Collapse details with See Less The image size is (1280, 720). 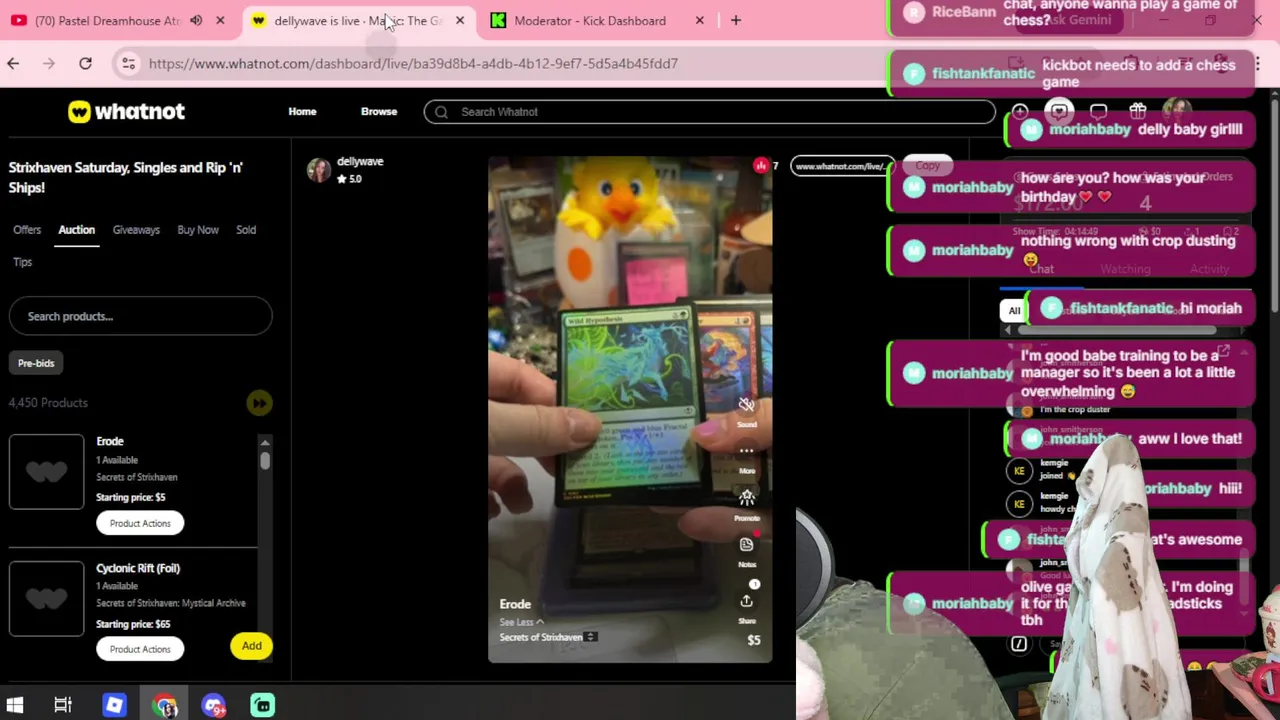[x=521, y=622]
